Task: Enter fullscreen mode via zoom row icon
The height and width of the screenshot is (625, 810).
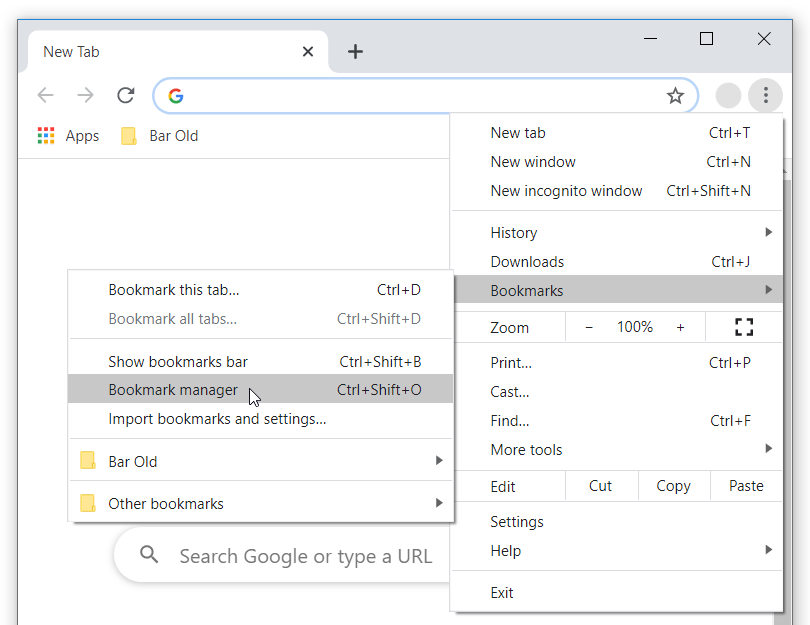Action: pyautogui.click(x=743, y=327)
